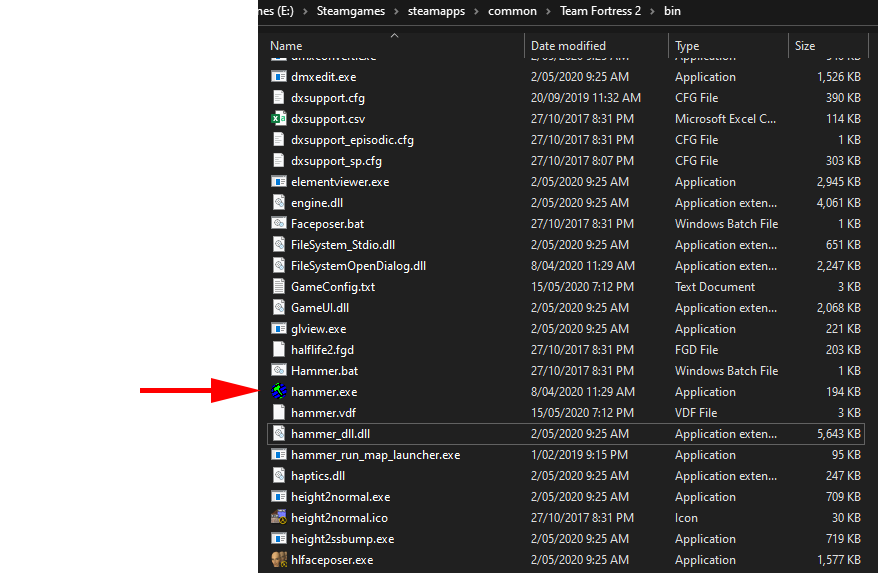Expand the chevron after Team Fortress 2
Image resolution: width=878 pixels, height=573 pixels.
[652, 11]
